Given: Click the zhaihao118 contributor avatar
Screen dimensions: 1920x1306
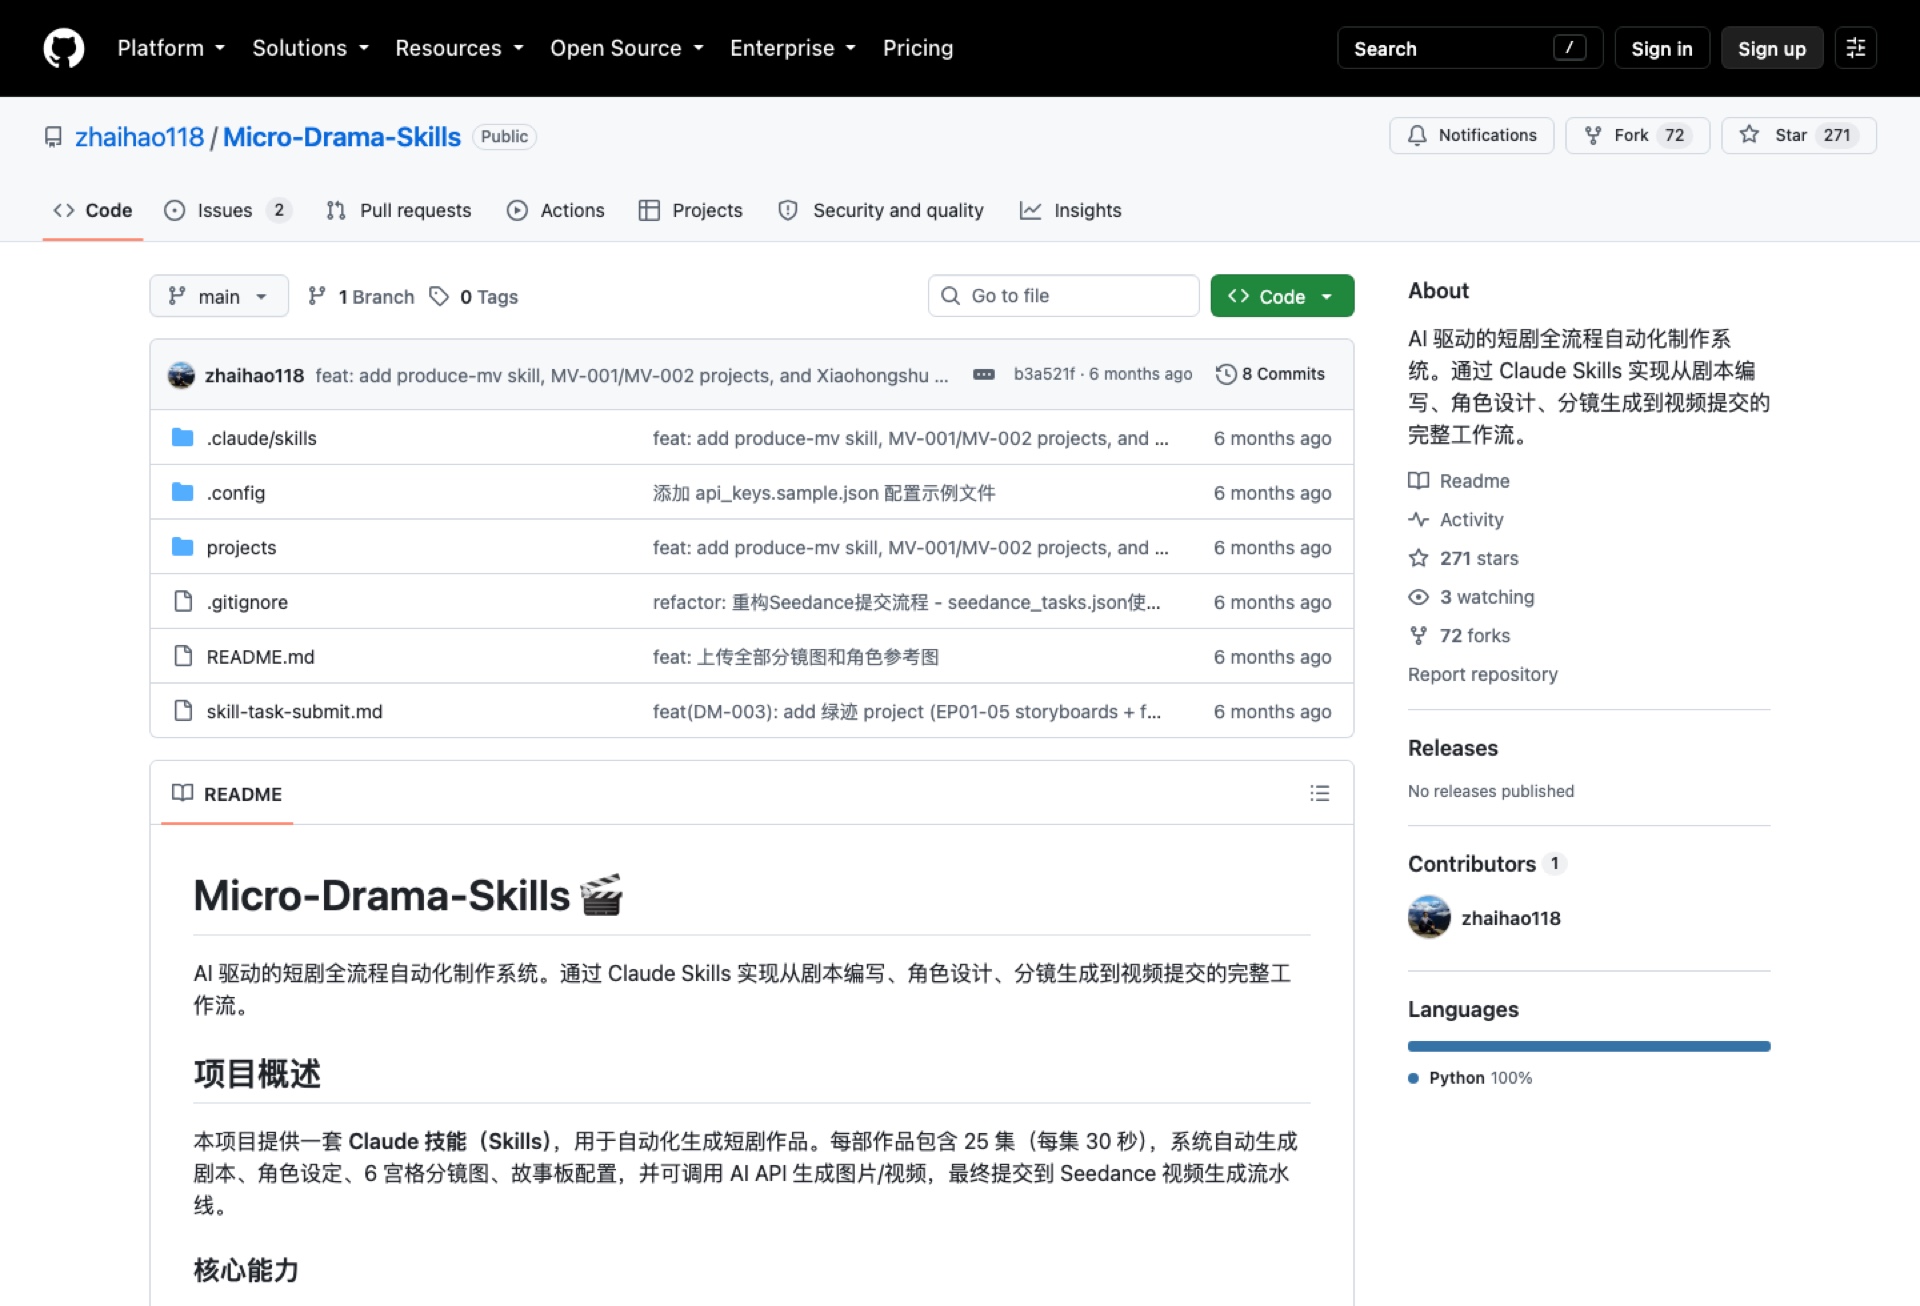Looking at the screenshot, I should 1429,917.
